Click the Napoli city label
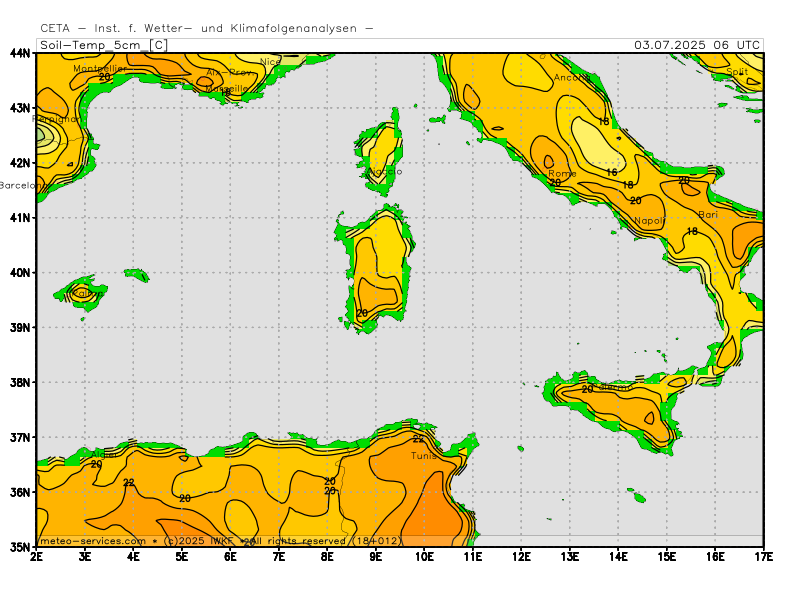Screen dimensions: 800x600 (649, 220)
